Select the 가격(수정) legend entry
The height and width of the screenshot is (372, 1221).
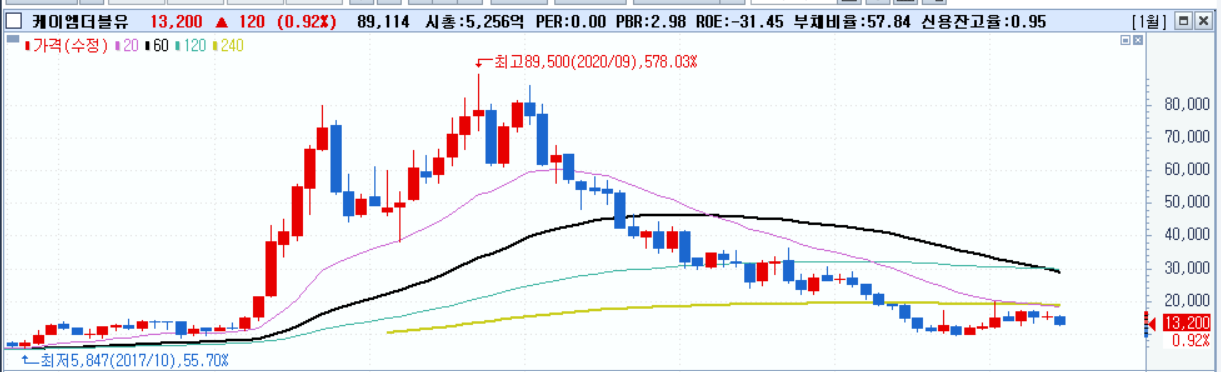[x=66, y=46]
